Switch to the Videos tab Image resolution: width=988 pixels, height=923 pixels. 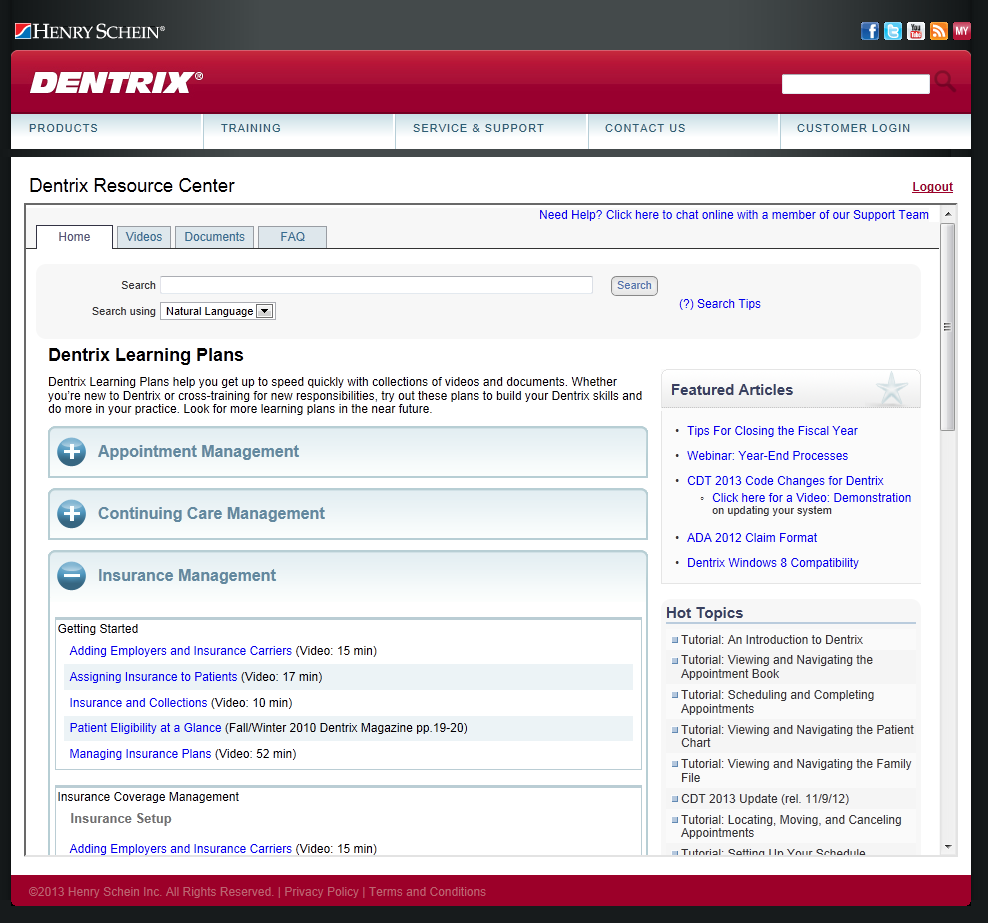[x=144, y=237]
